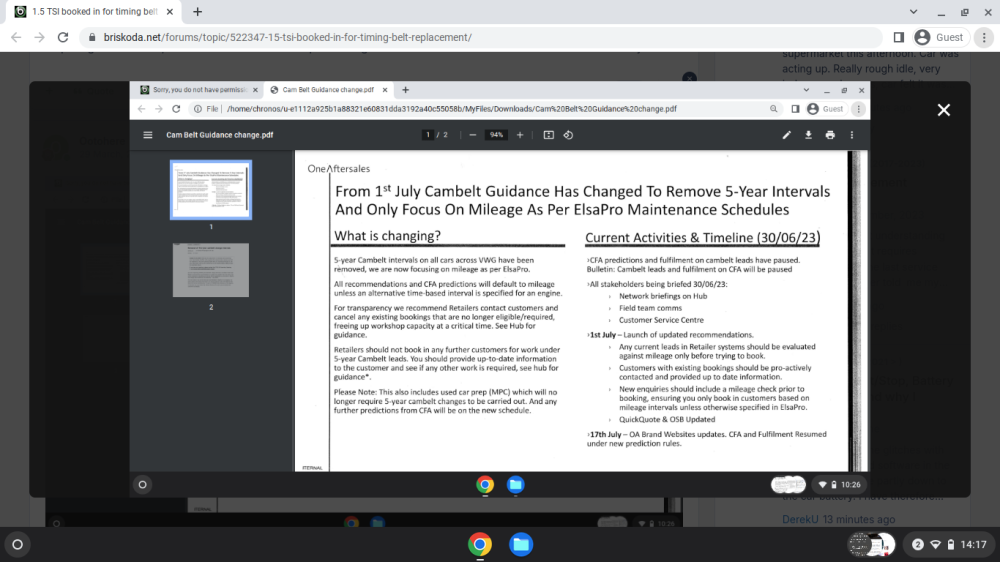
Task: Zoom in the PDF with the plus button
Action: [520, 135]
